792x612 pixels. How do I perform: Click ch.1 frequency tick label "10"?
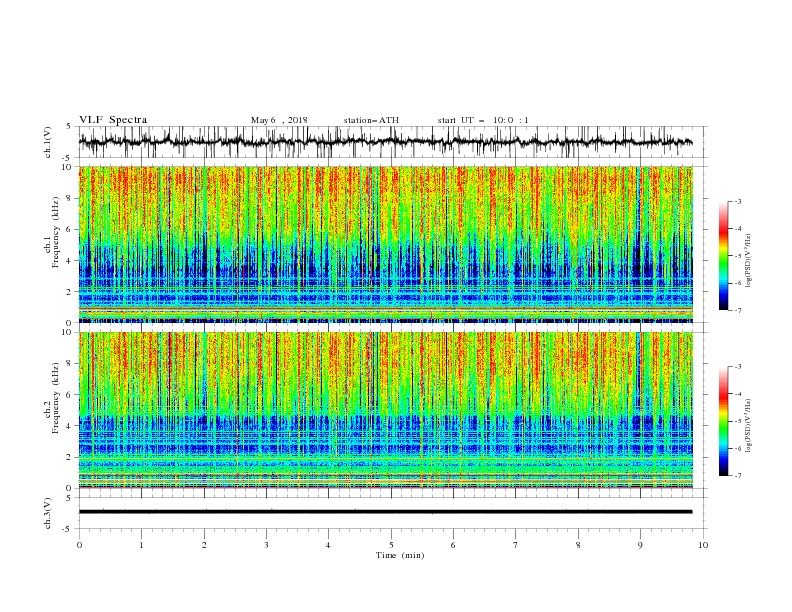point(67,167)
